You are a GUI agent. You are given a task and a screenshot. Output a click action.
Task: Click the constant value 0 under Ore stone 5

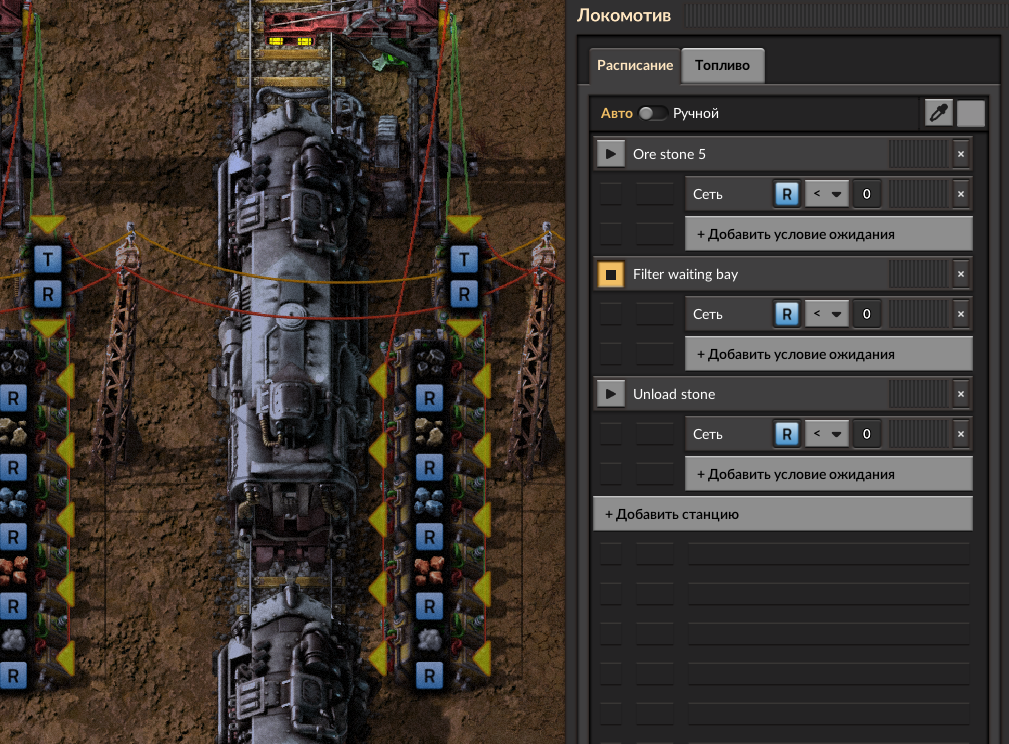click(866, 194)
